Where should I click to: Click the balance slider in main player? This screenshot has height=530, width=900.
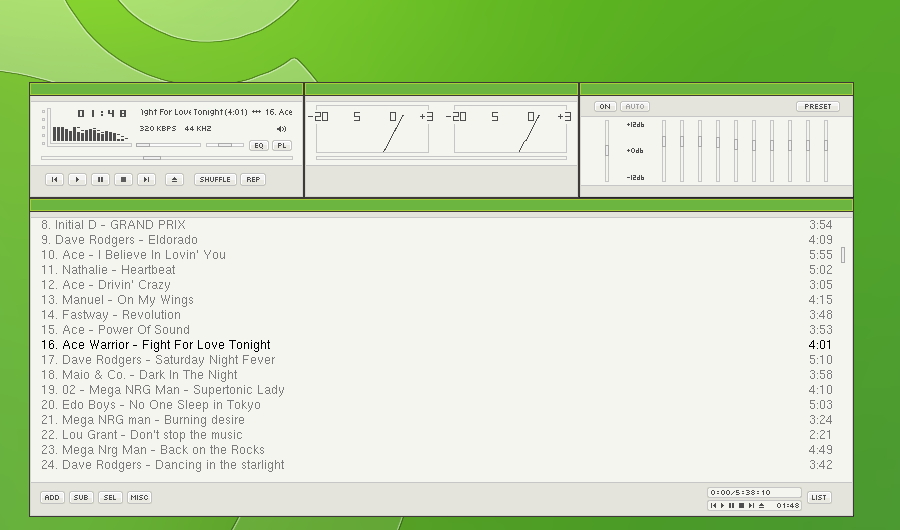click(224, 145)
